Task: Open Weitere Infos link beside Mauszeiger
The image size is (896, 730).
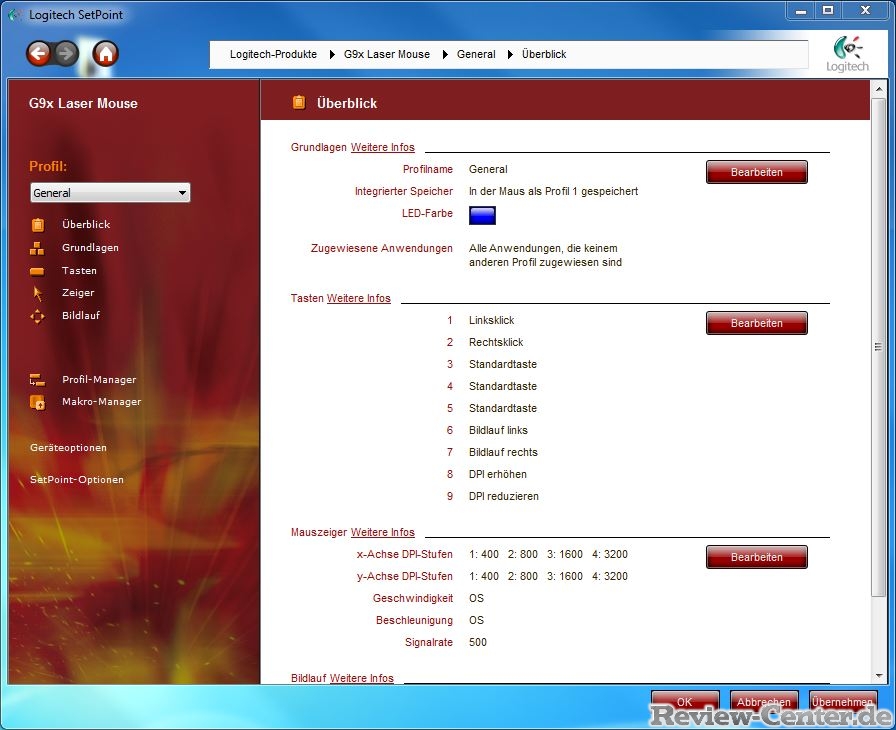Action: [383, 532]
